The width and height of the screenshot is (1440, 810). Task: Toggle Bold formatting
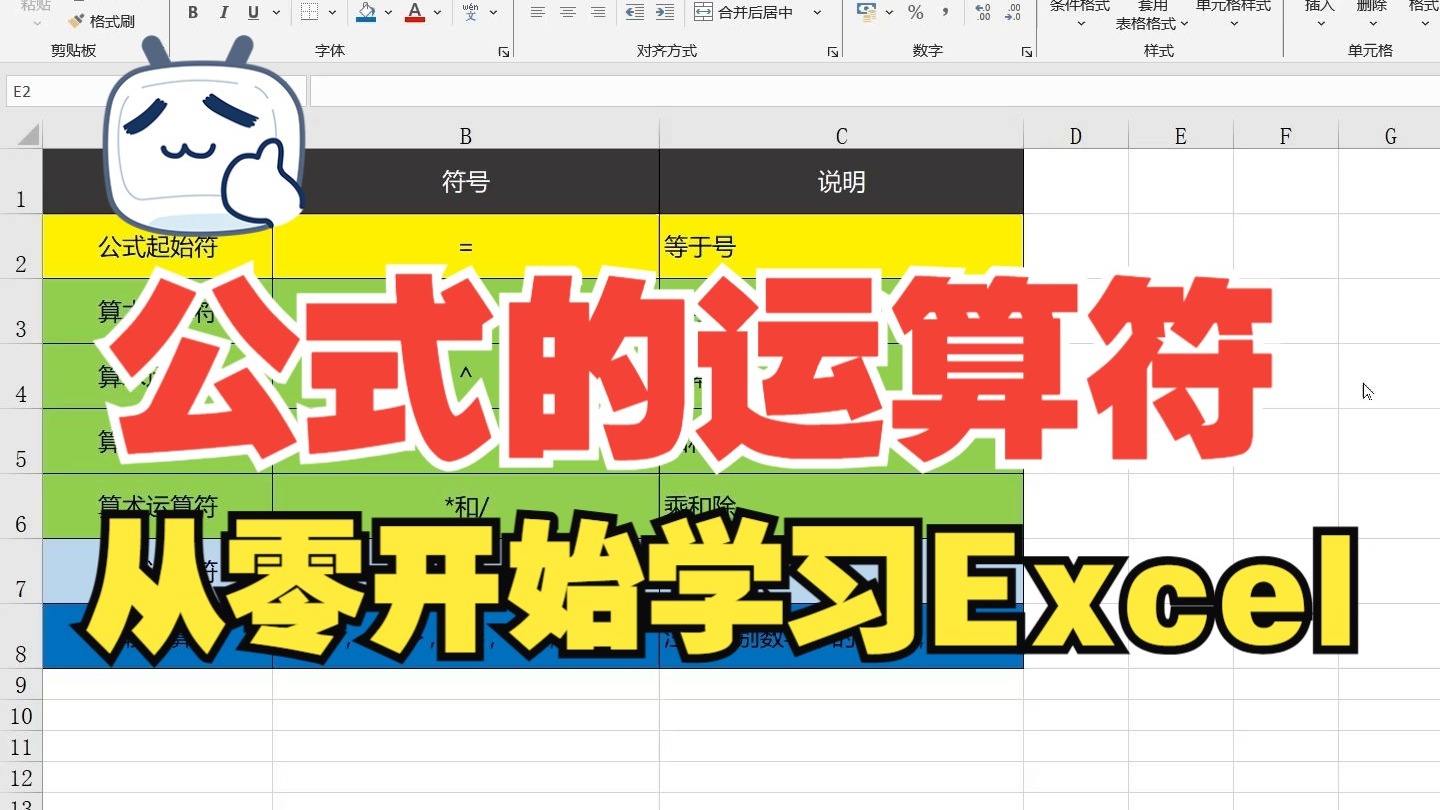(x=192, y=12)
